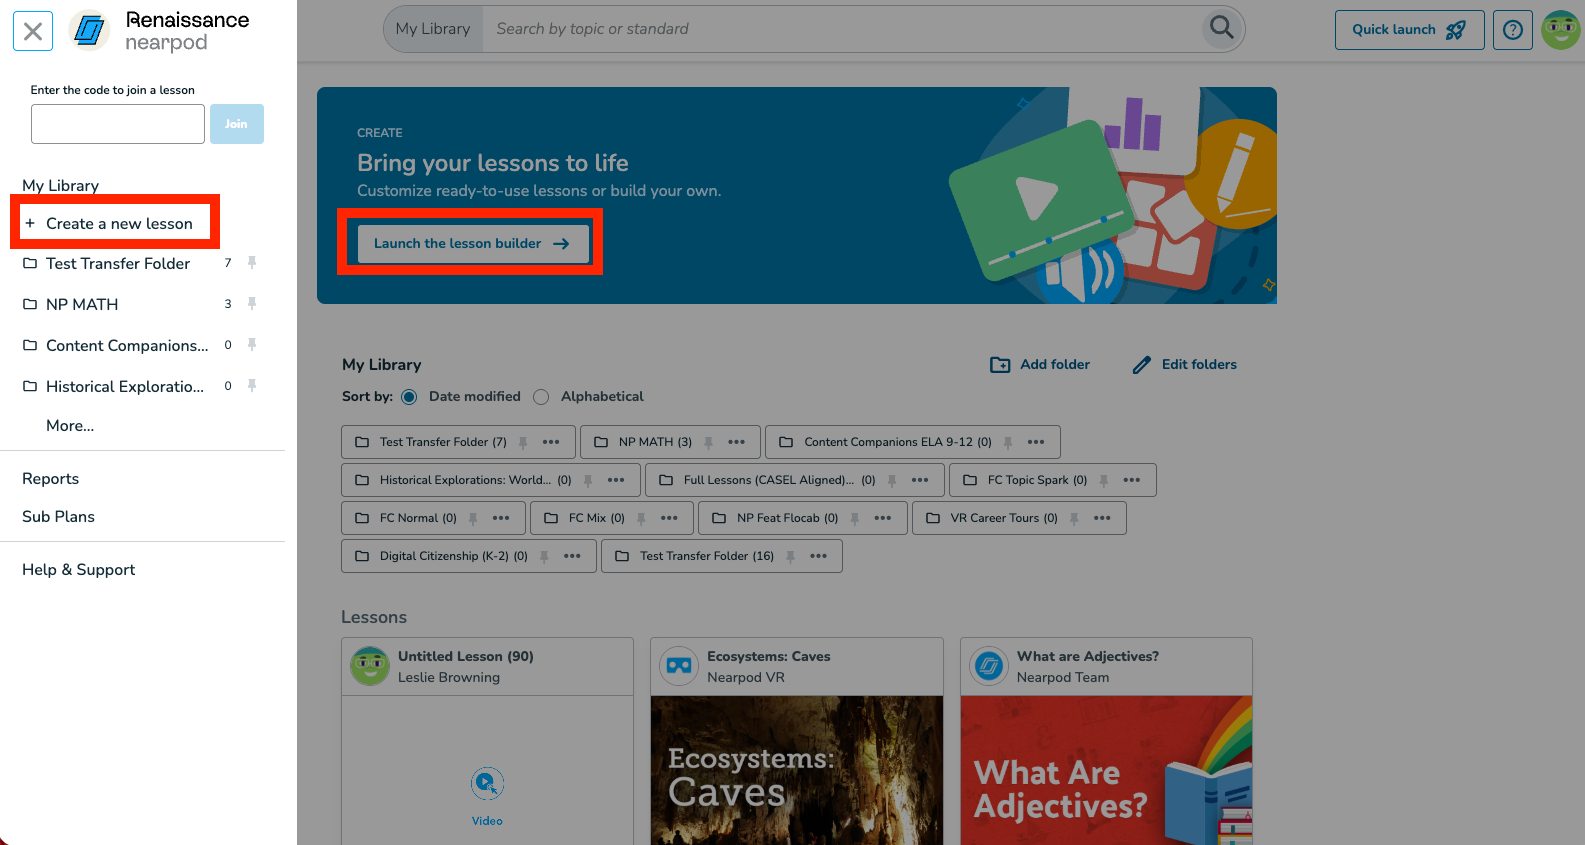This screenshot has width=1585, height=845.
Task: Click the Join button next to the code field
Action: pos(236,124)
